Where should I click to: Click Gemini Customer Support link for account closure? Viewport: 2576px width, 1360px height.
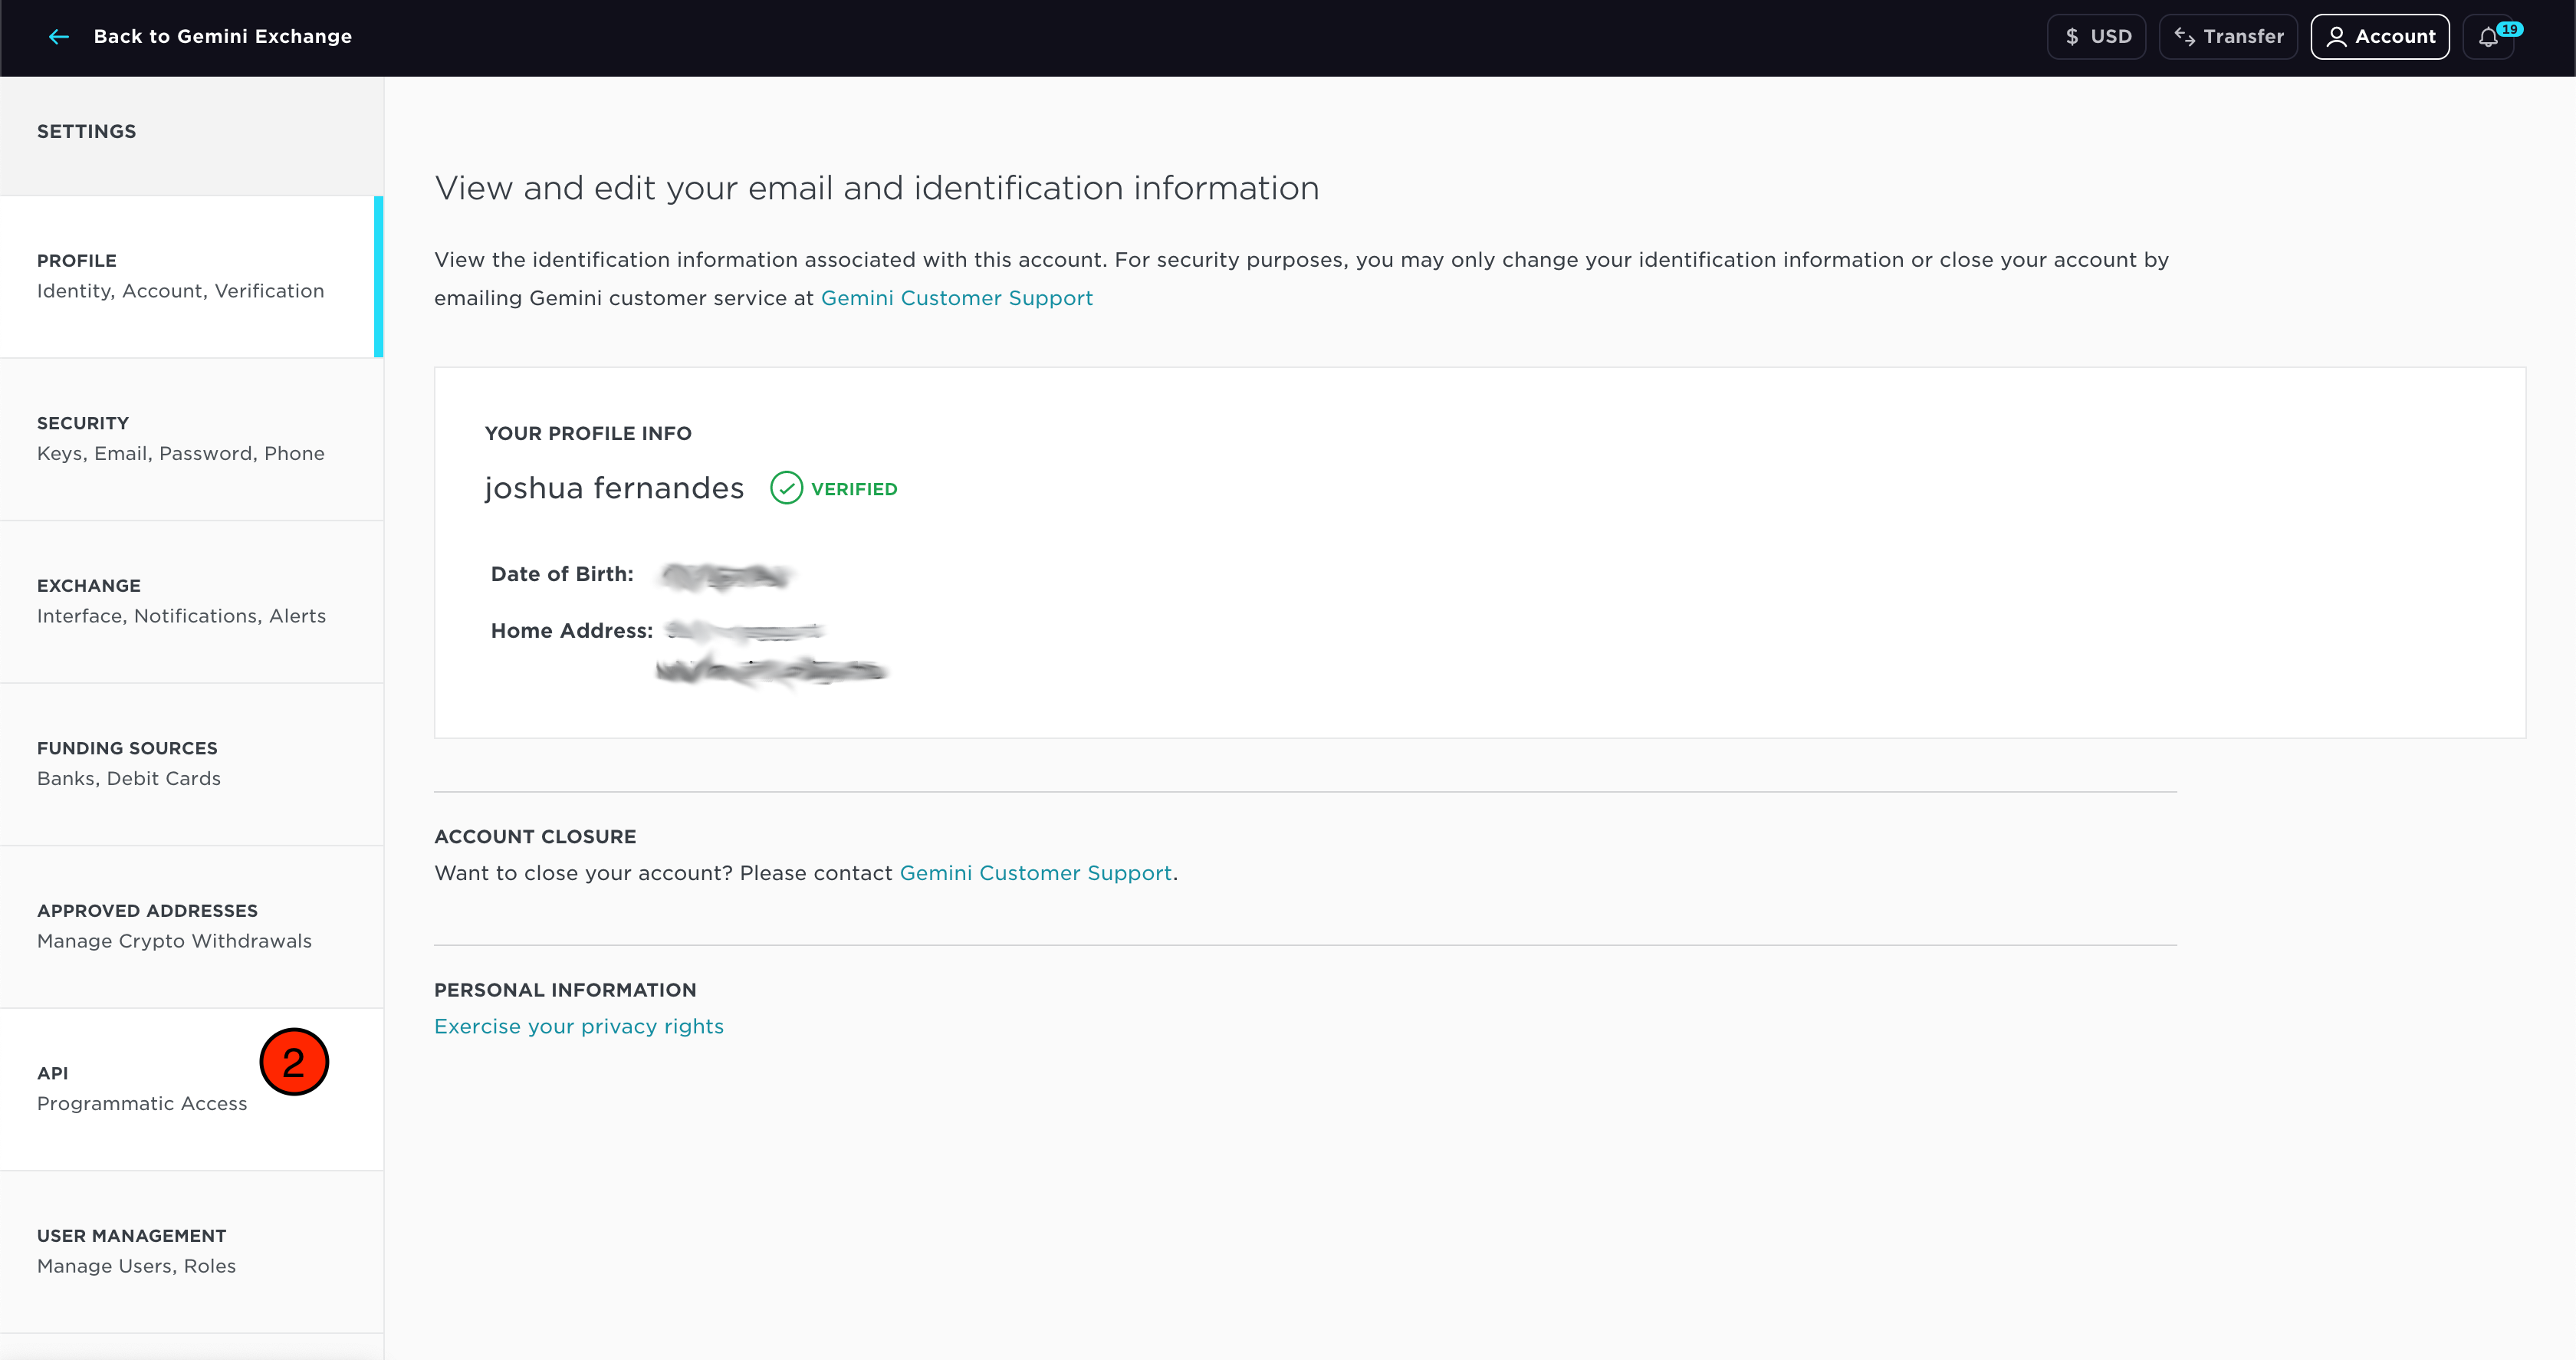pos(1036,872)
